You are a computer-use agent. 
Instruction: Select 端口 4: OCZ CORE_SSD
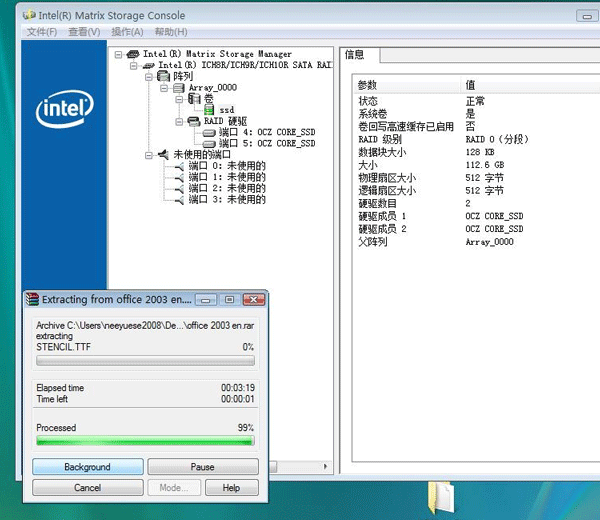tap(267, 132)
